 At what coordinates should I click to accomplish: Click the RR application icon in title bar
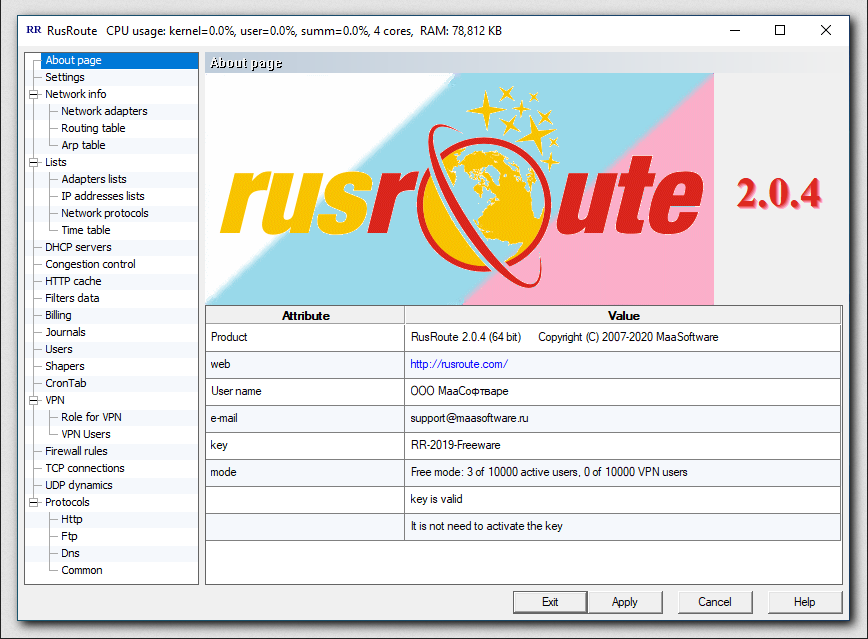[x=34, y=30]
